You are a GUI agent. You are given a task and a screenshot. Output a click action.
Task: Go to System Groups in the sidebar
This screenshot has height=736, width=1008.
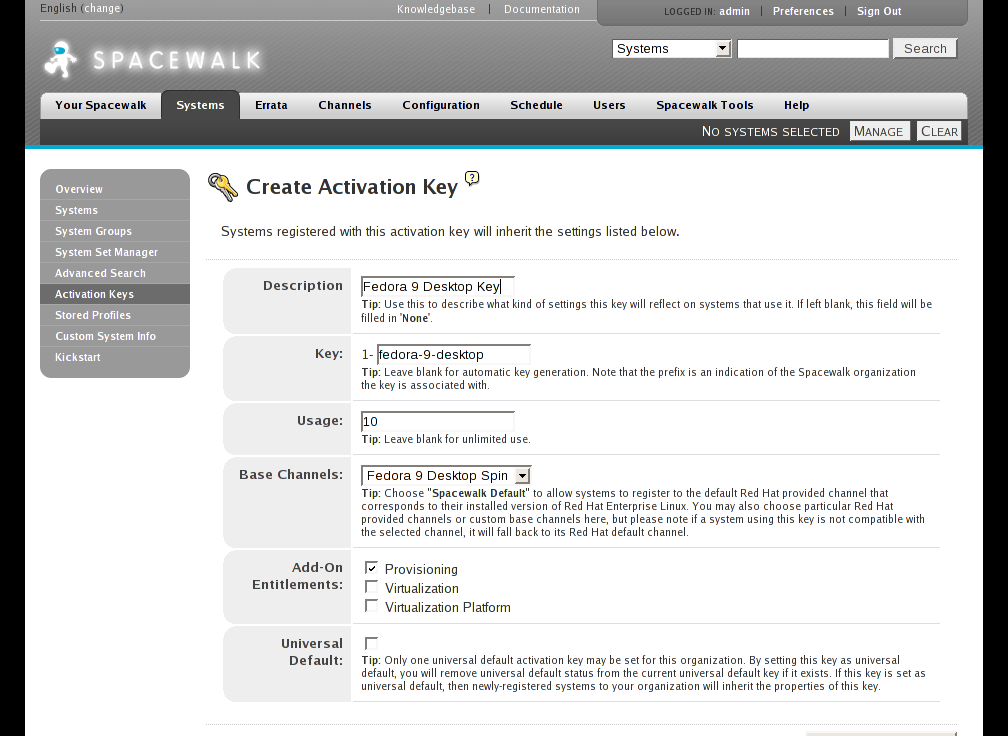click(x=115, y=231)
